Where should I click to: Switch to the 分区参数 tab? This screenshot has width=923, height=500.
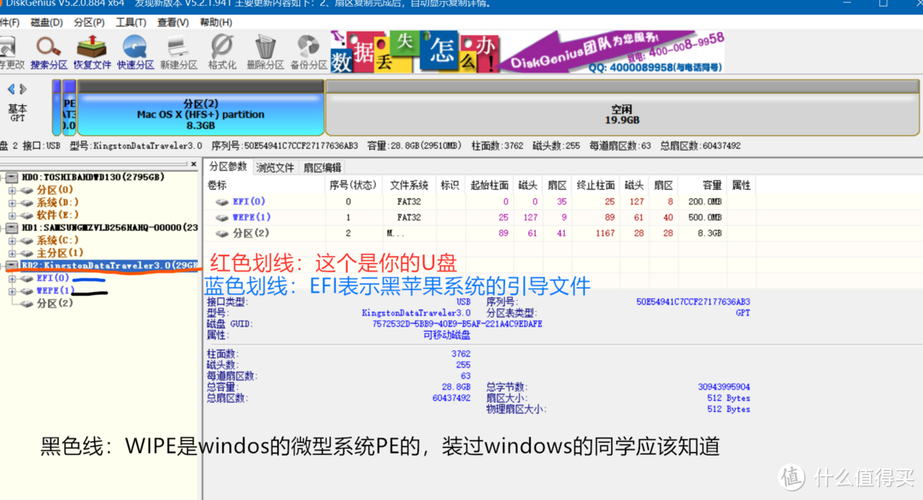click(x=228, y=167)
